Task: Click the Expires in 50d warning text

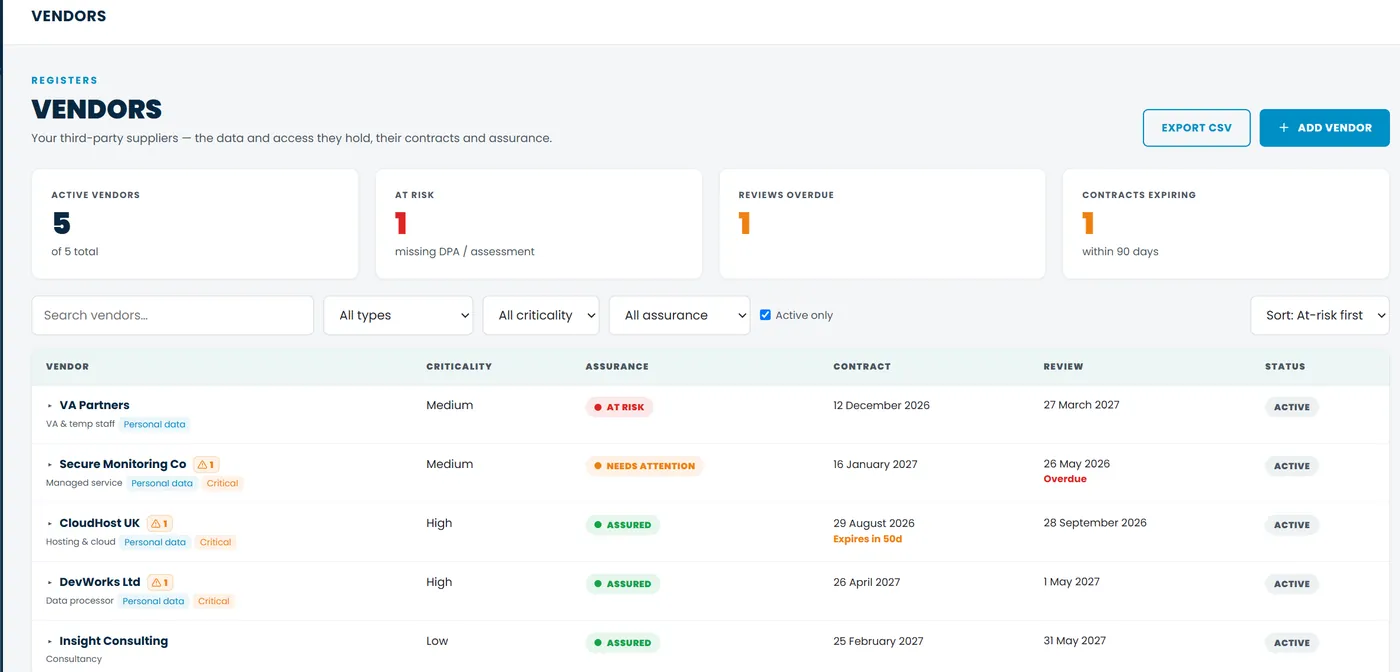Action: 868,539
